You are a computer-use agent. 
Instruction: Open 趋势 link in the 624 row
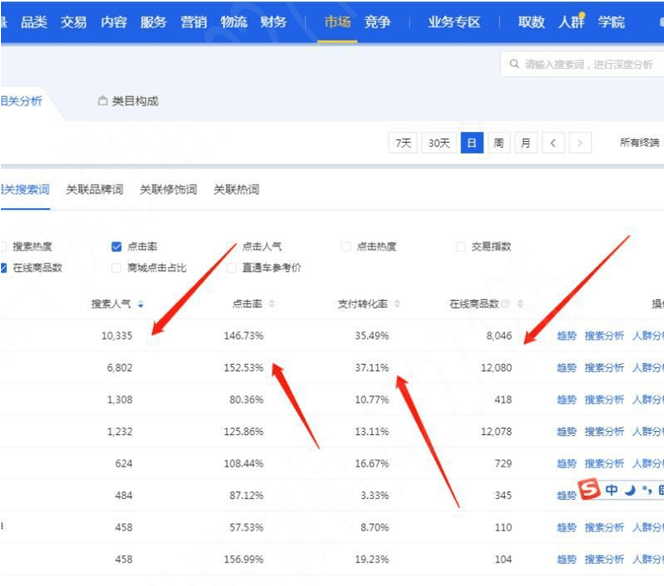(x=567, y=464)
